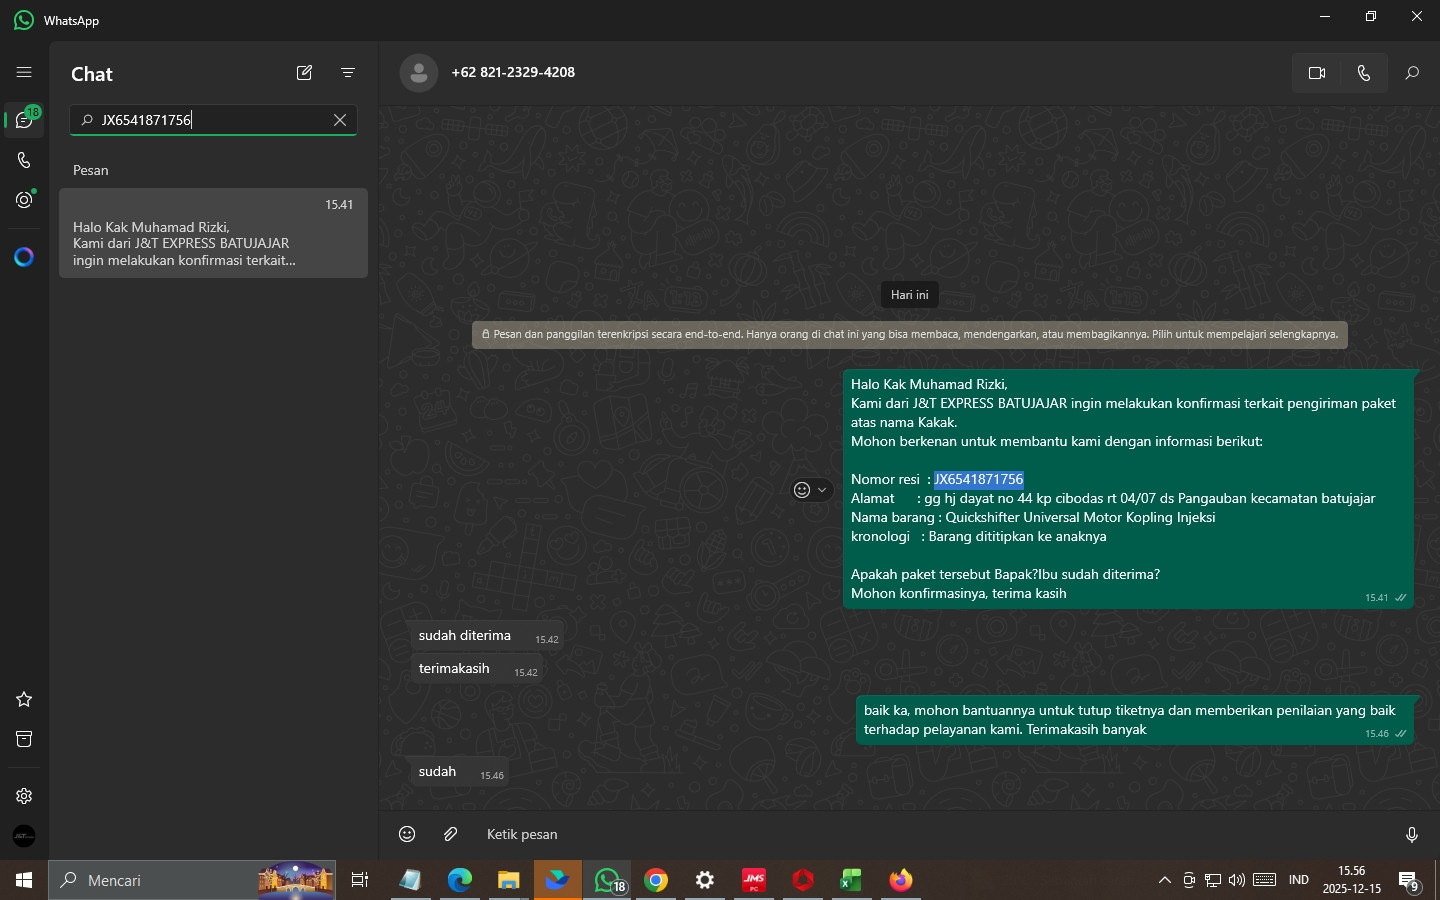Viewport: 1440px width, 900px height.
Task: Open the emoji picker in message bar
Action: [407, 834]
